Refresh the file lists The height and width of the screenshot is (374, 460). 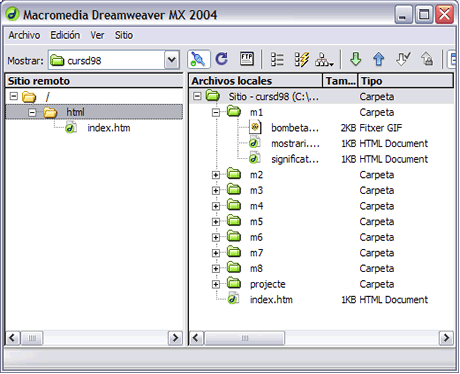click(x=222, y=59)
